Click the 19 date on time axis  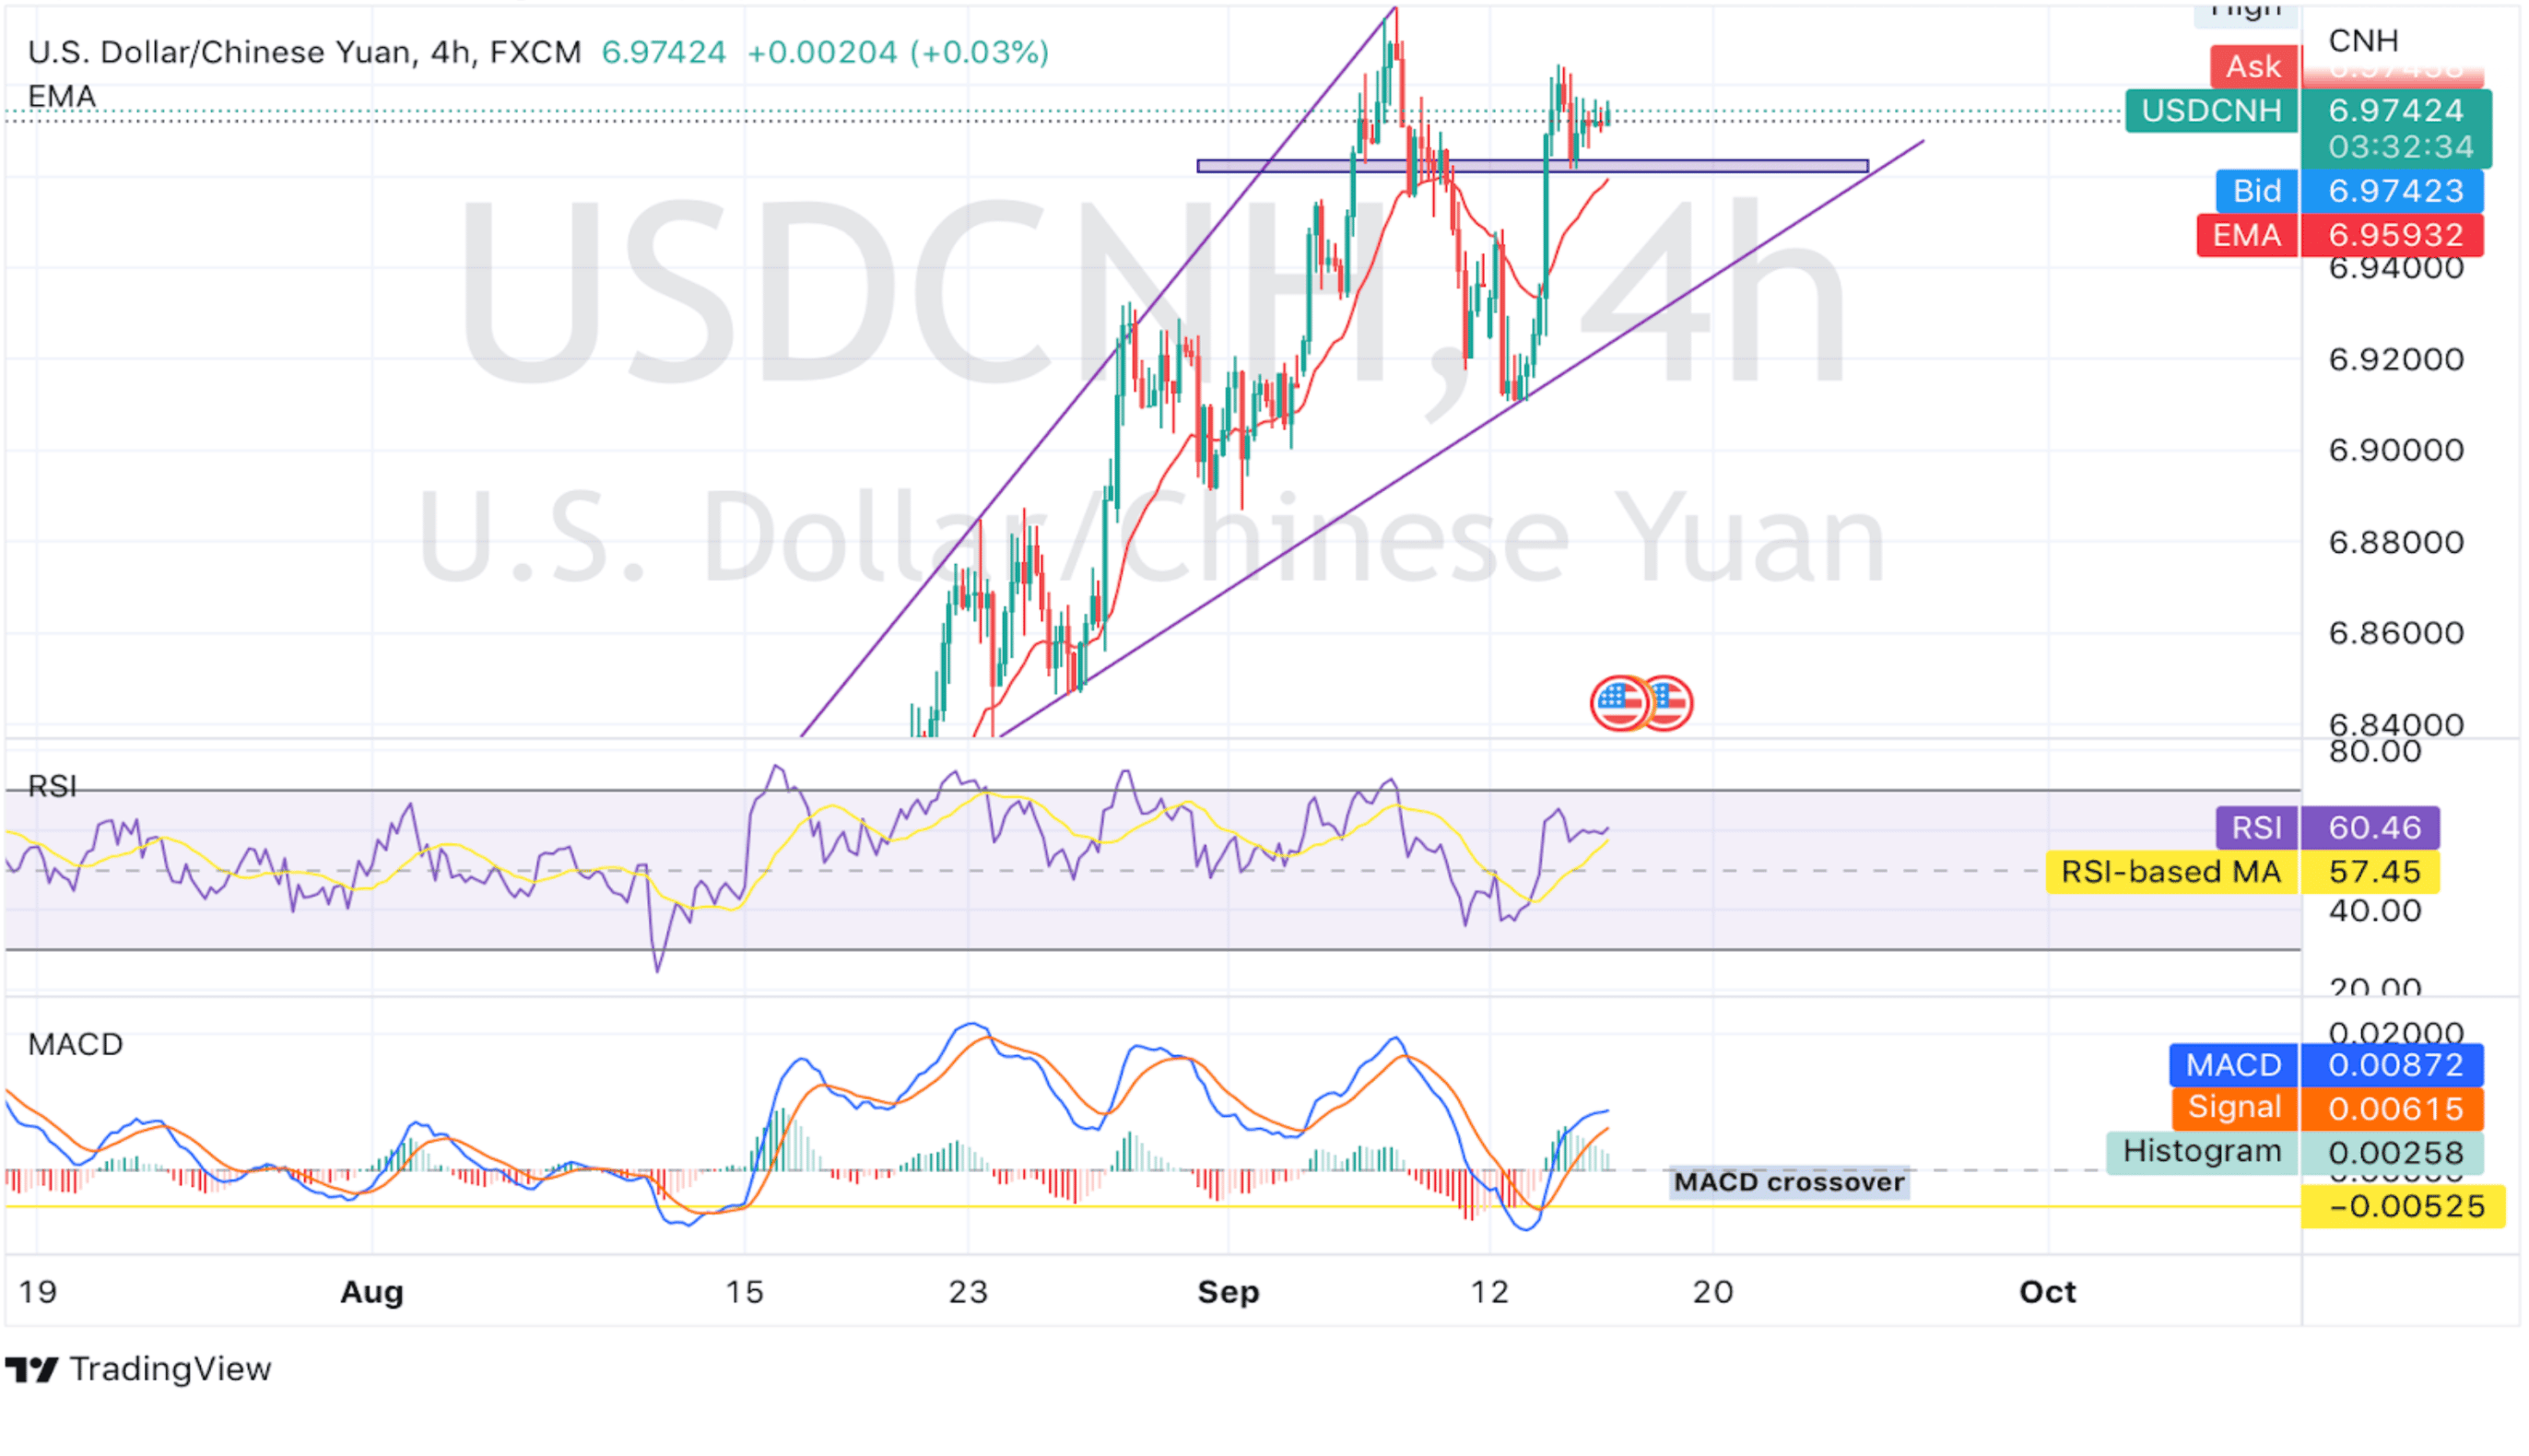coord(37,1291)
